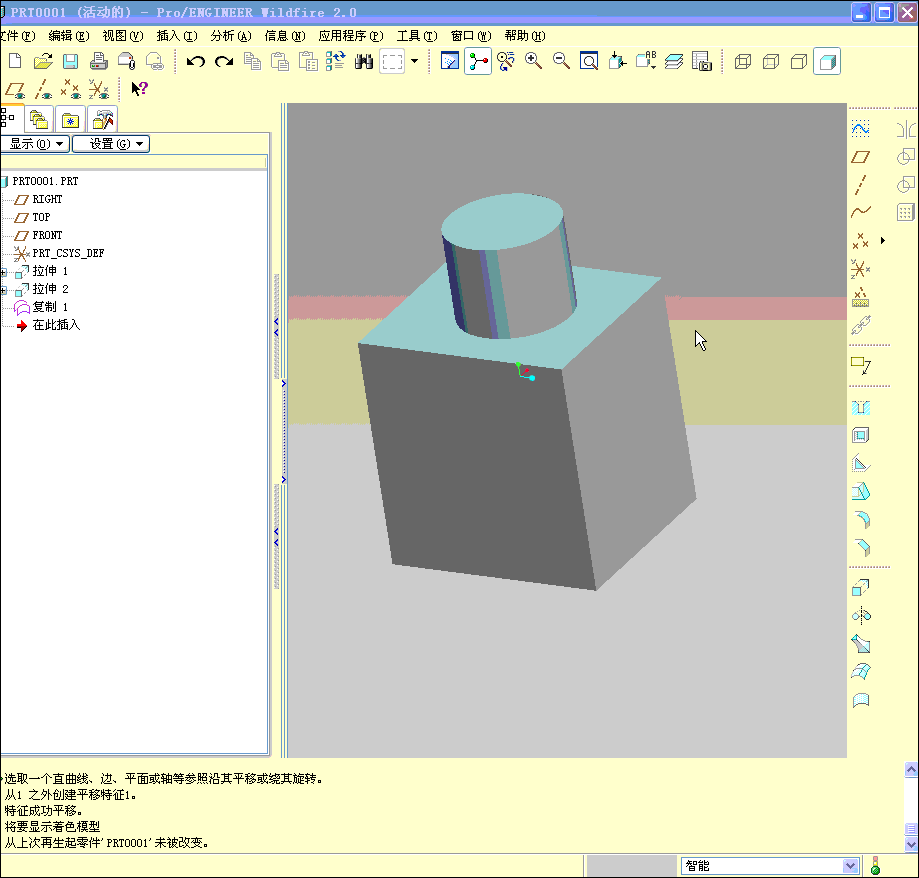
Task: Print the model with the printer icon
Action: click(98, 61)
